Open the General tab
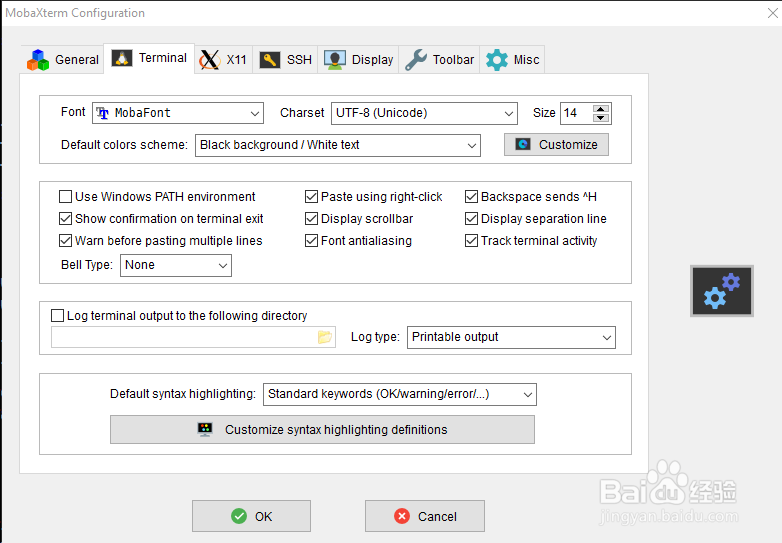782x543 pixels. point(62,59)
